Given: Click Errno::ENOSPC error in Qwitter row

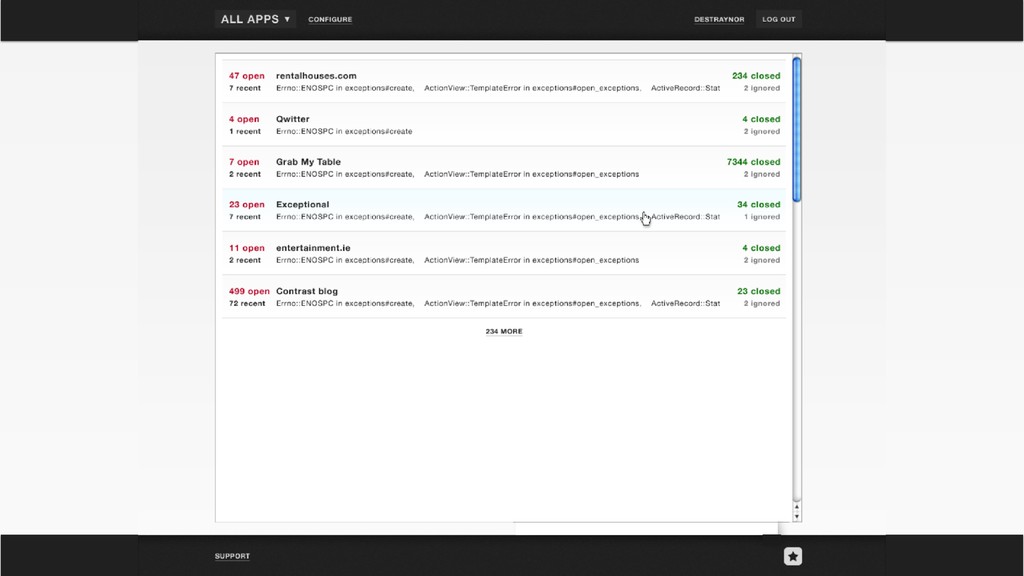Looking at the screenshot, I should (x=344, y=131).
